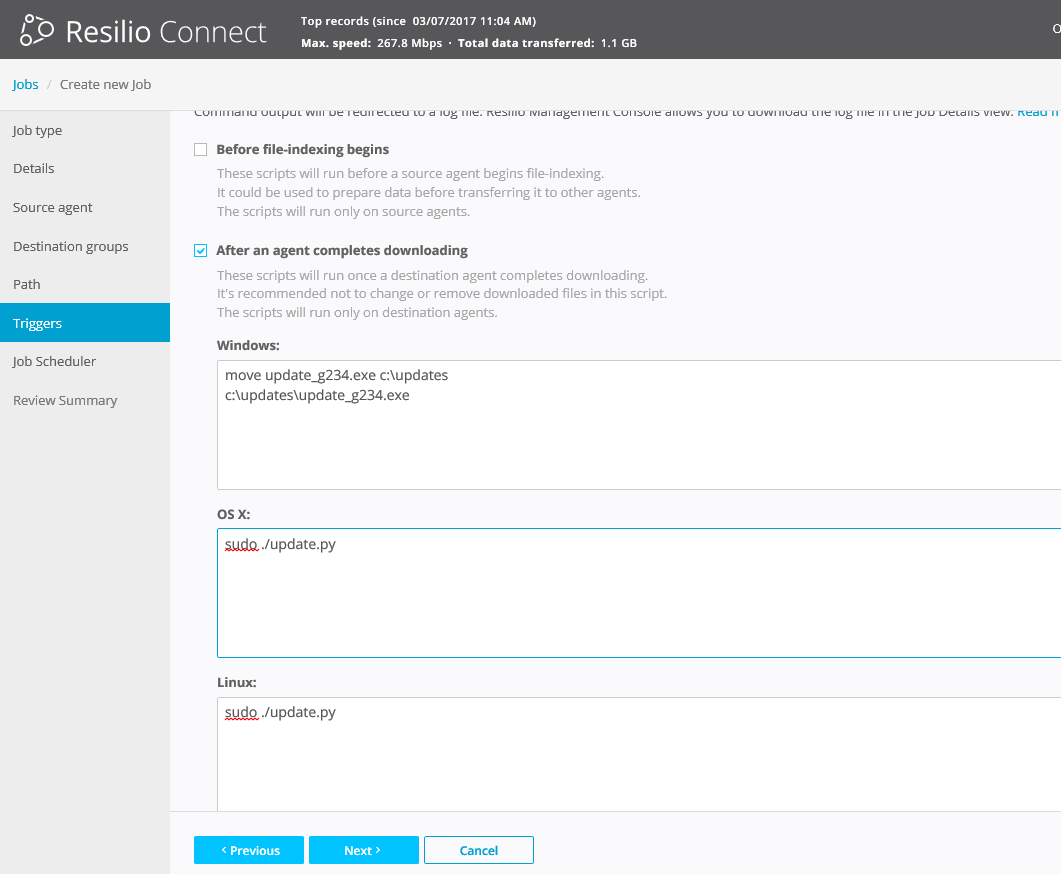
Task: Uncheck 'After an agent completes downloading'
Action: (200, 251)
